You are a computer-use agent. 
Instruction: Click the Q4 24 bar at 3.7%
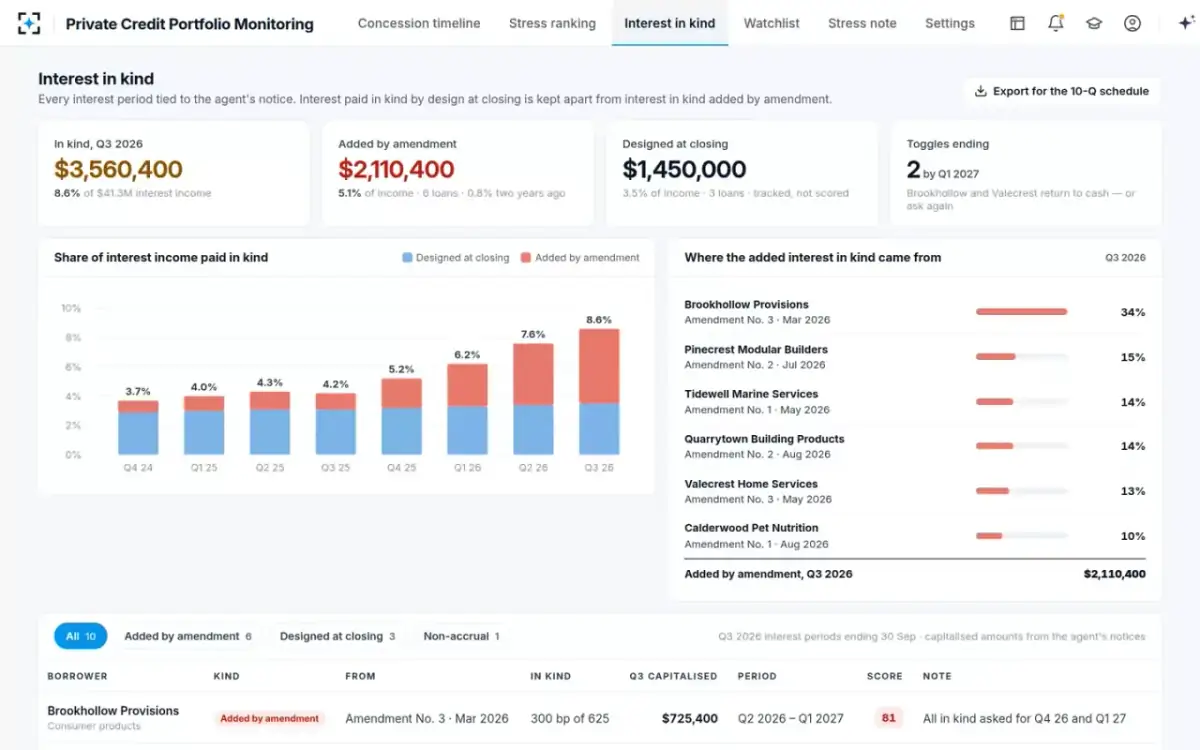138,428
